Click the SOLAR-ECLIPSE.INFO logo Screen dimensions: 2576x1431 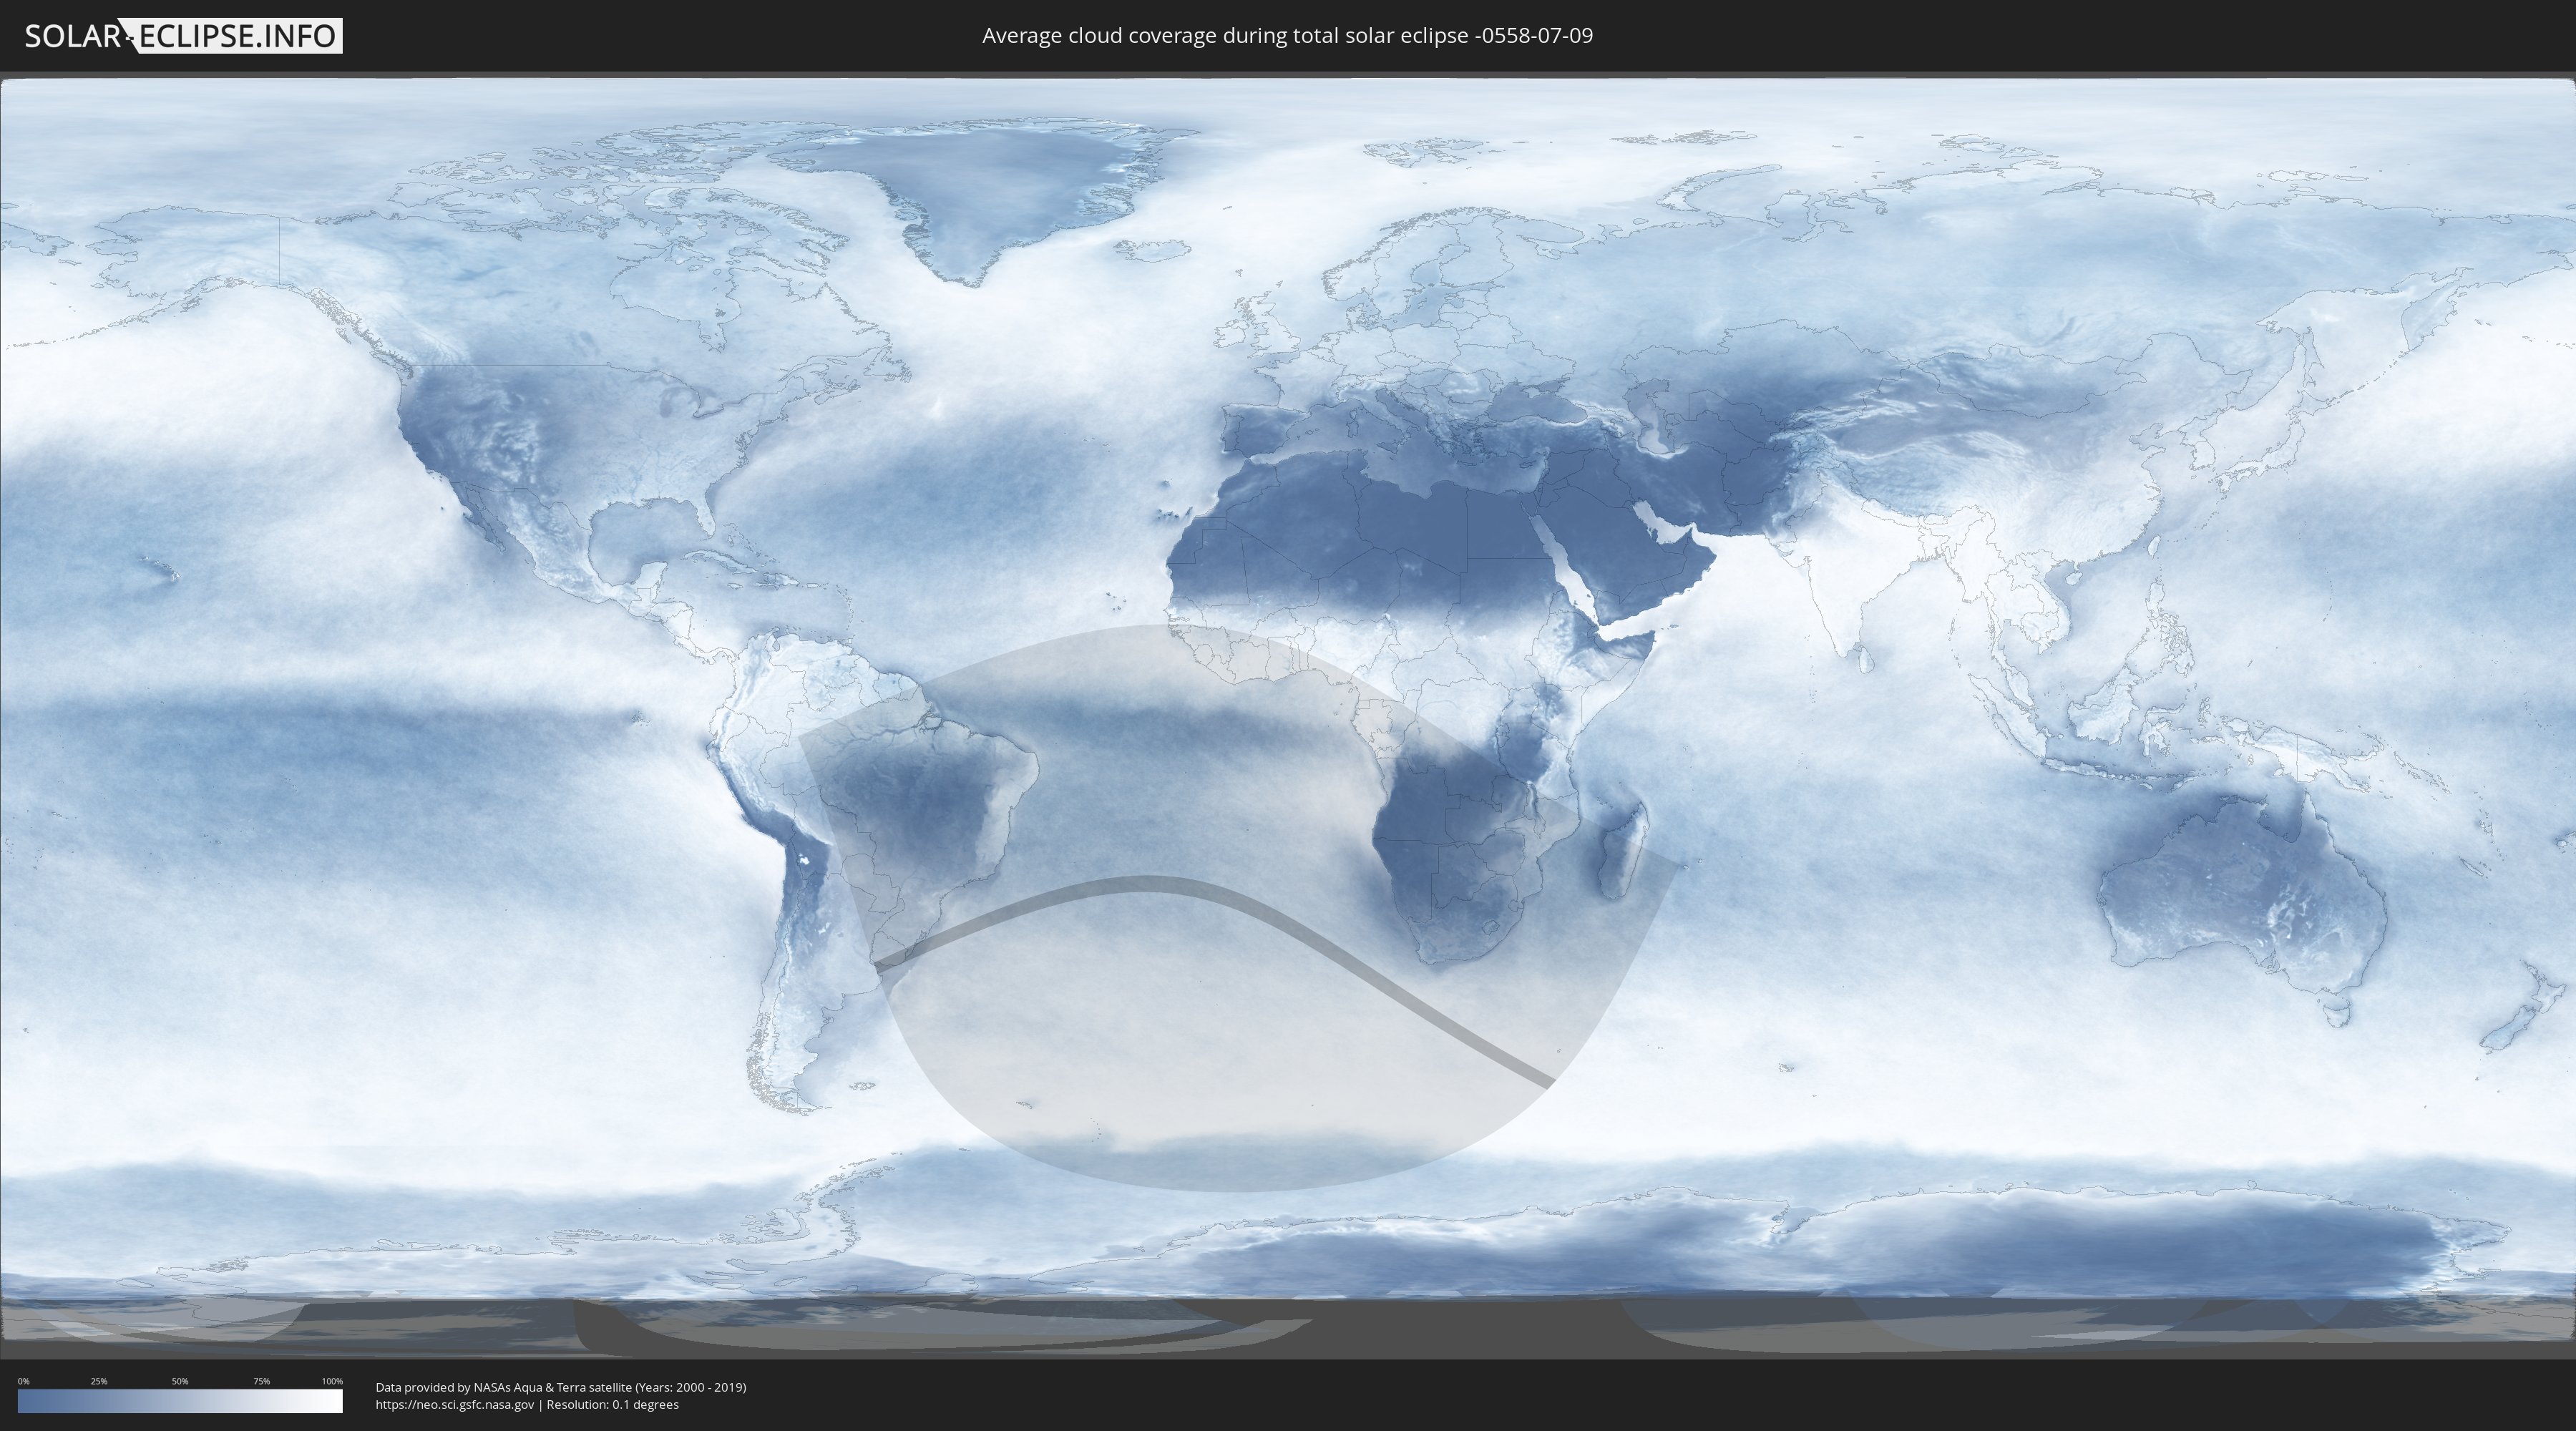pos(183,36)
